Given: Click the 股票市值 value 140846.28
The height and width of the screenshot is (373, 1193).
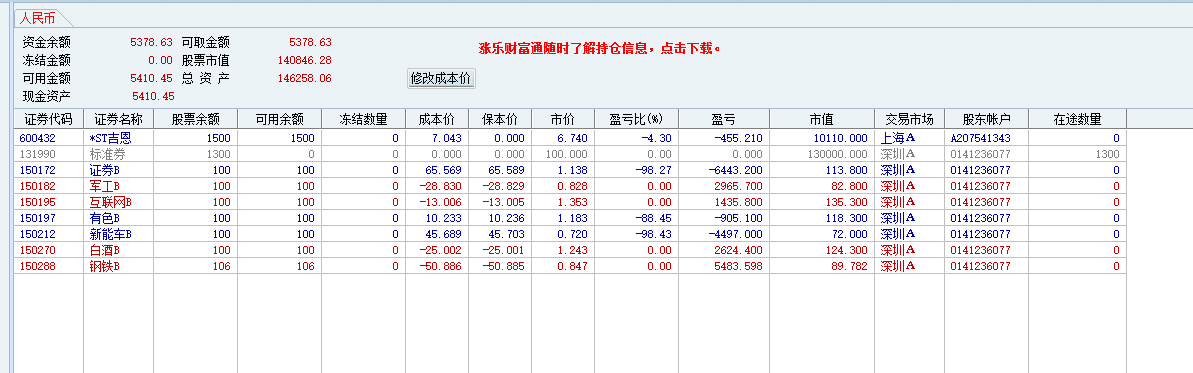Looking at the screenshot, I should 304,60.
